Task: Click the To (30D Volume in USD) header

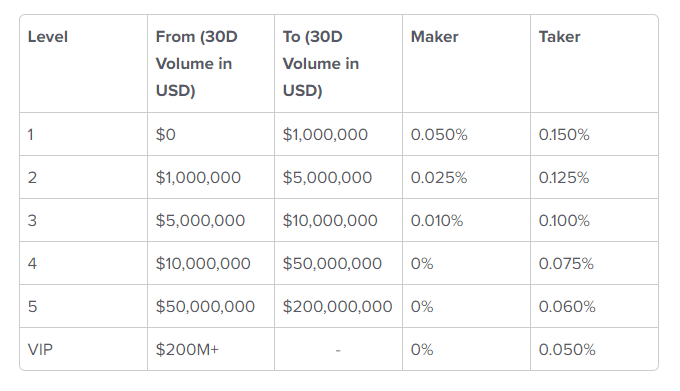Action: [x=321, y=64]
